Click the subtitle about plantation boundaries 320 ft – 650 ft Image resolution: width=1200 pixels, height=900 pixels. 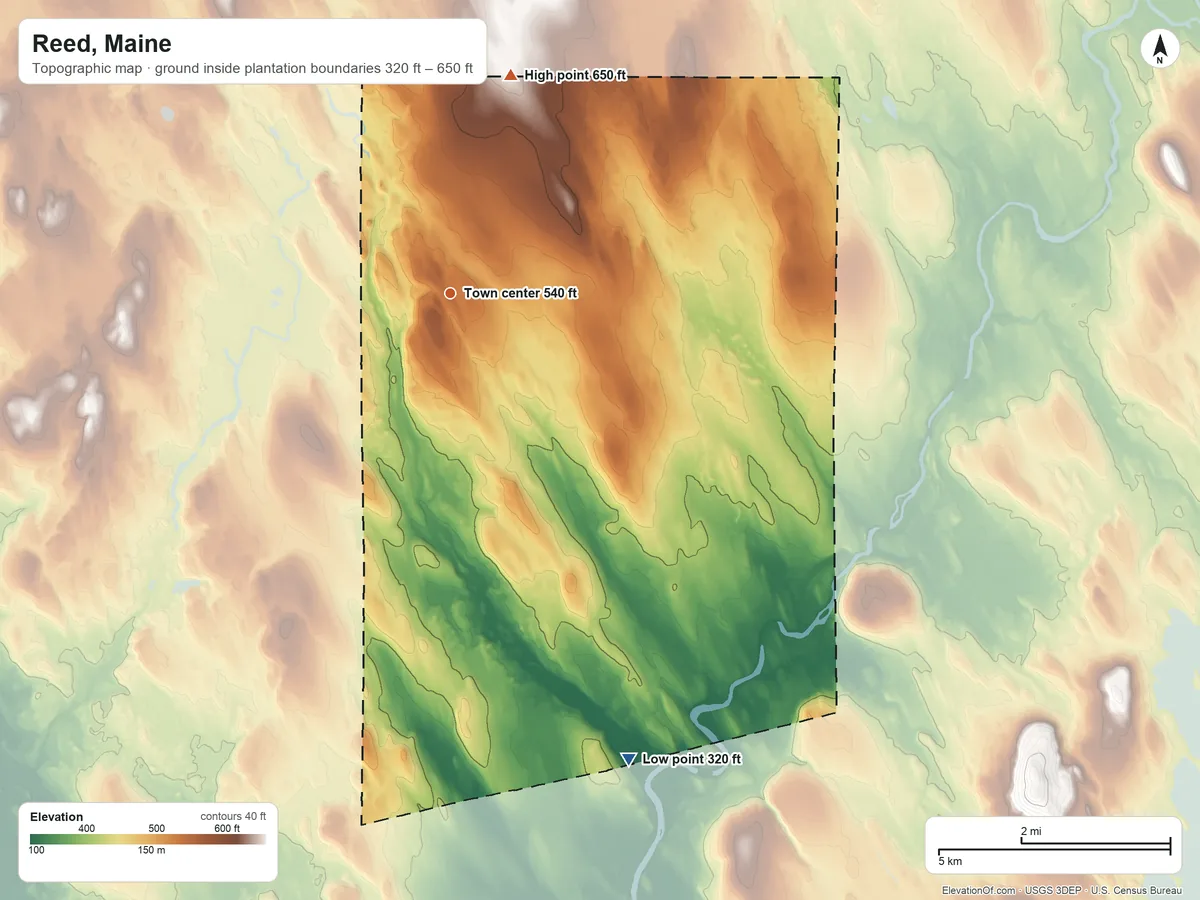[252, 71]
